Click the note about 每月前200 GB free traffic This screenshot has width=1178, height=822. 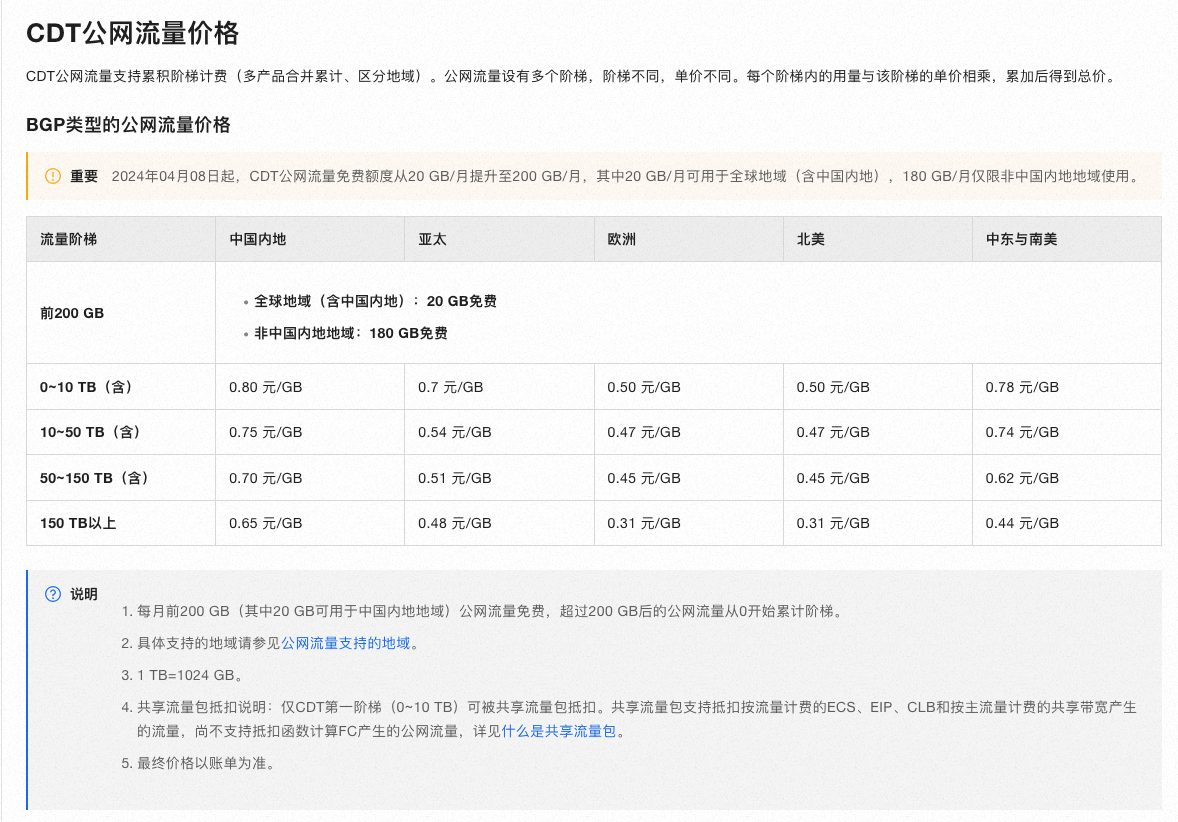pos(483,612)
